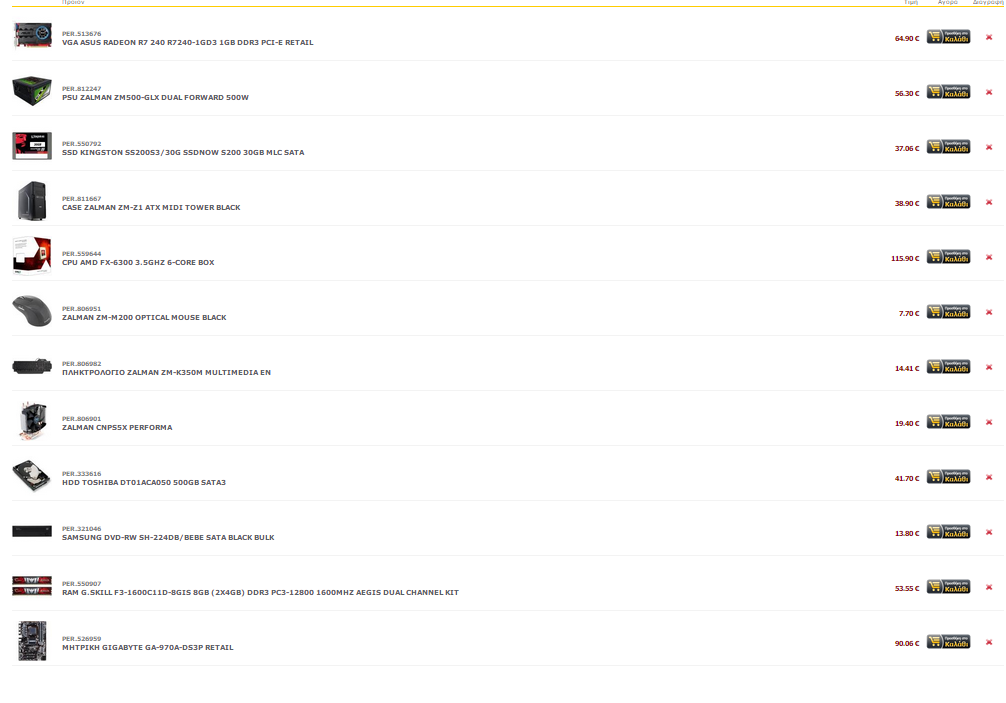Select product code PER.550907
1006x703 pixels.
tap(81, 584)
